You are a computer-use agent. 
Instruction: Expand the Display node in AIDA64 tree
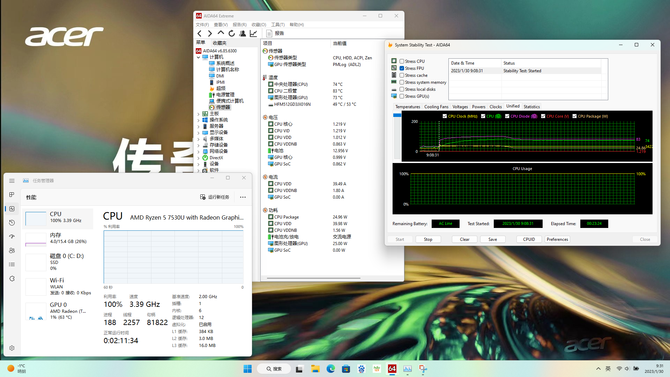[x=199, y=133]
